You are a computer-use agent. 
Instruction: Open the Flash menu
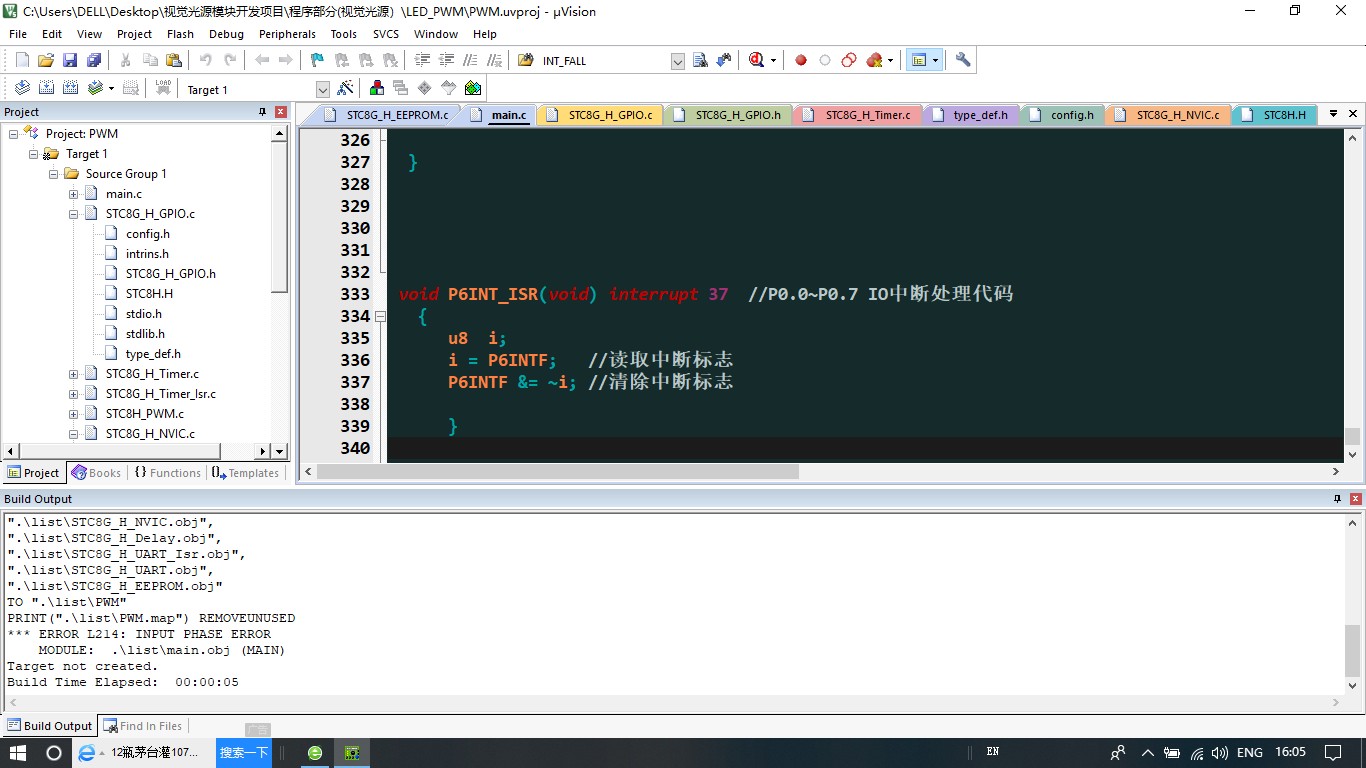coord(180,33)
